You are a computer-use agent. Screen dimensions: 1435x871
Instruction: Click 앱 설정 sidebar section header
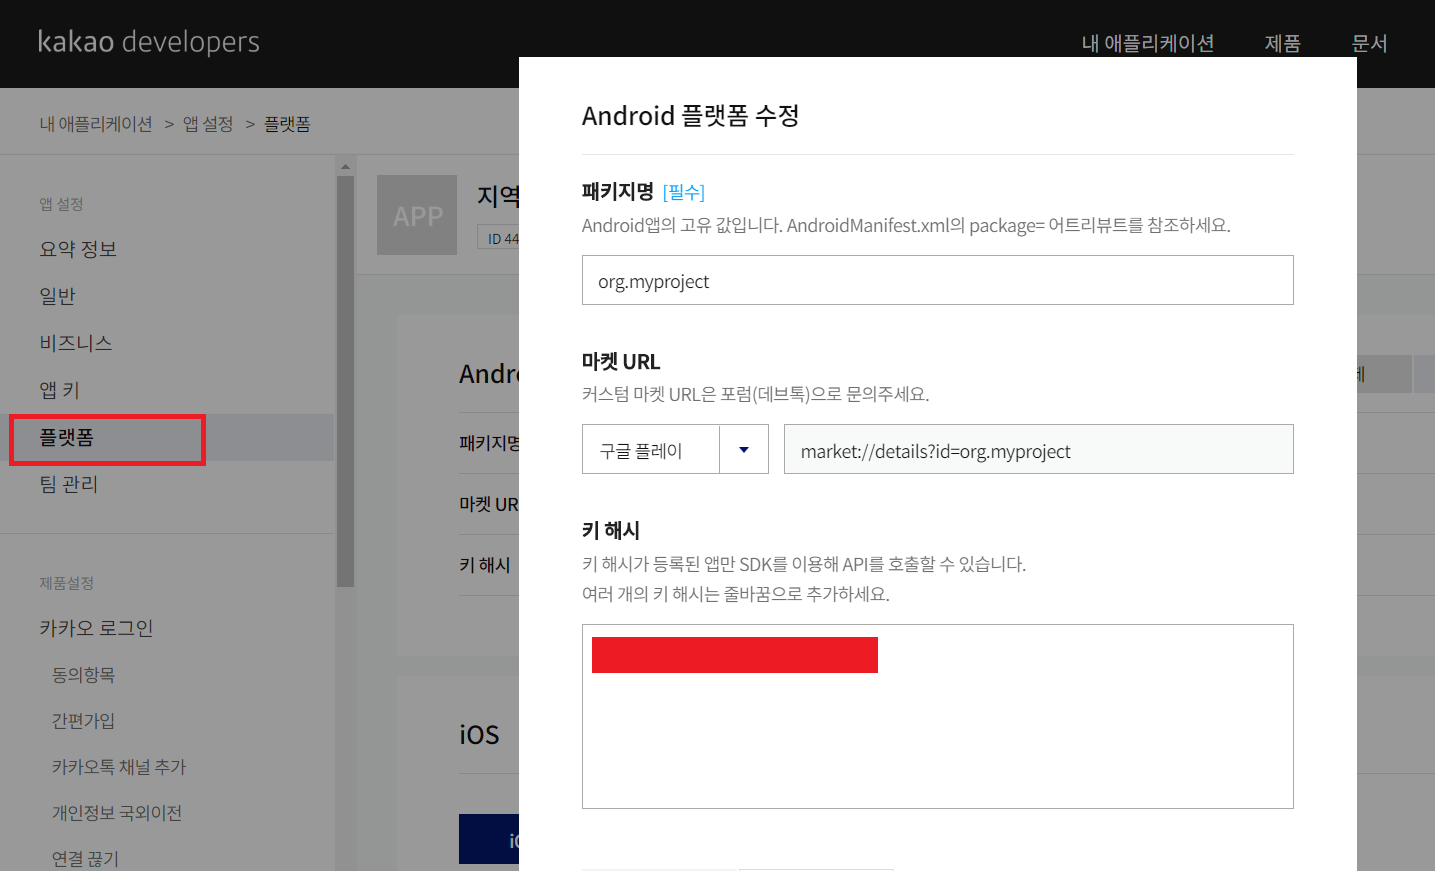pos(61,204)
